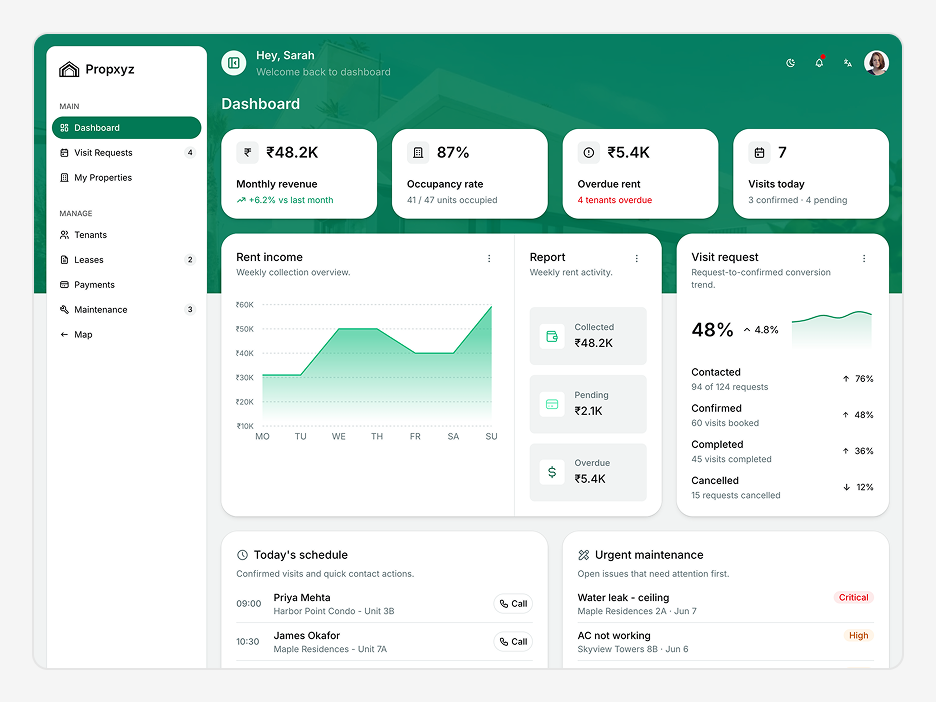Viewport: 936px width, 702px height.
Task: Click the Dashboard grid icon in sidebar
Action: click(x=64, y=128)
